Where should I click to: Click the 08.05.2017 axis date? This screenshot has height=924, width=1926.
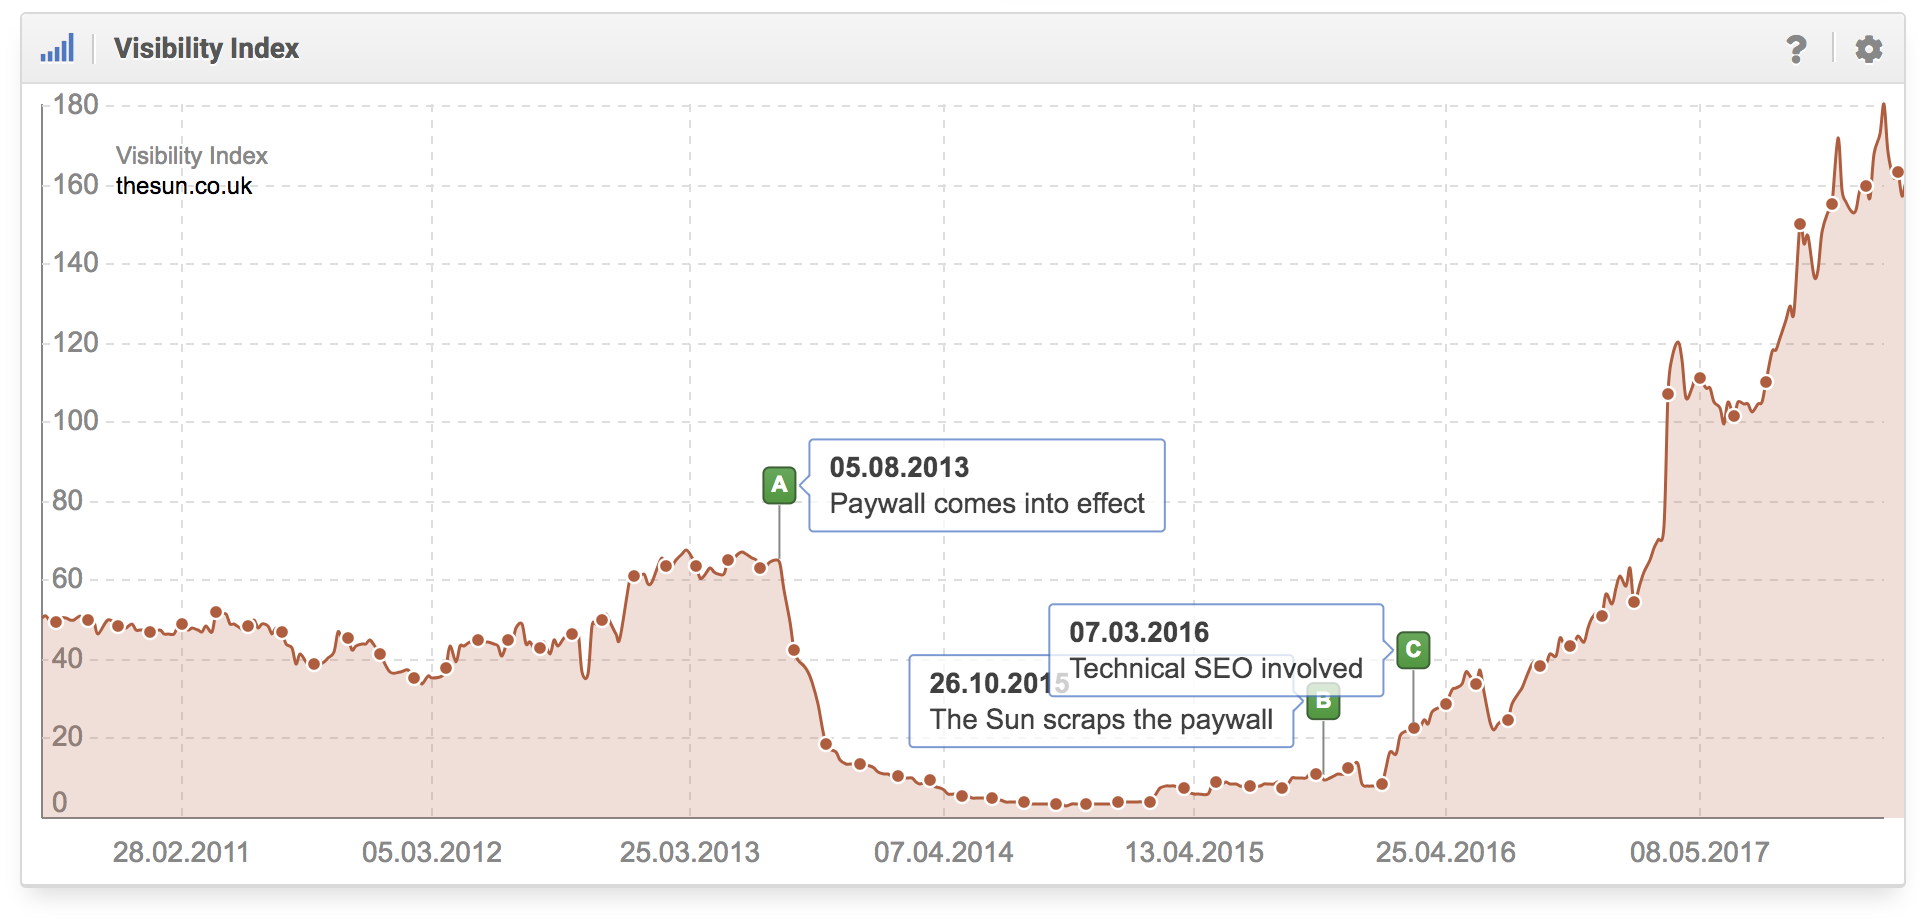pos(1700,852)
